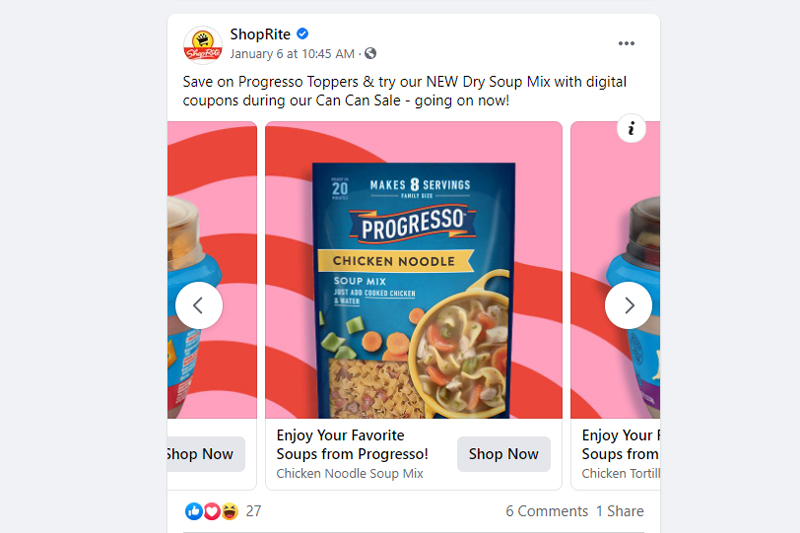The width and height of the screenshot is (800, 533).
Task: Click the partially visible Shop Now button on left card
Action: [x=206, y=454]
